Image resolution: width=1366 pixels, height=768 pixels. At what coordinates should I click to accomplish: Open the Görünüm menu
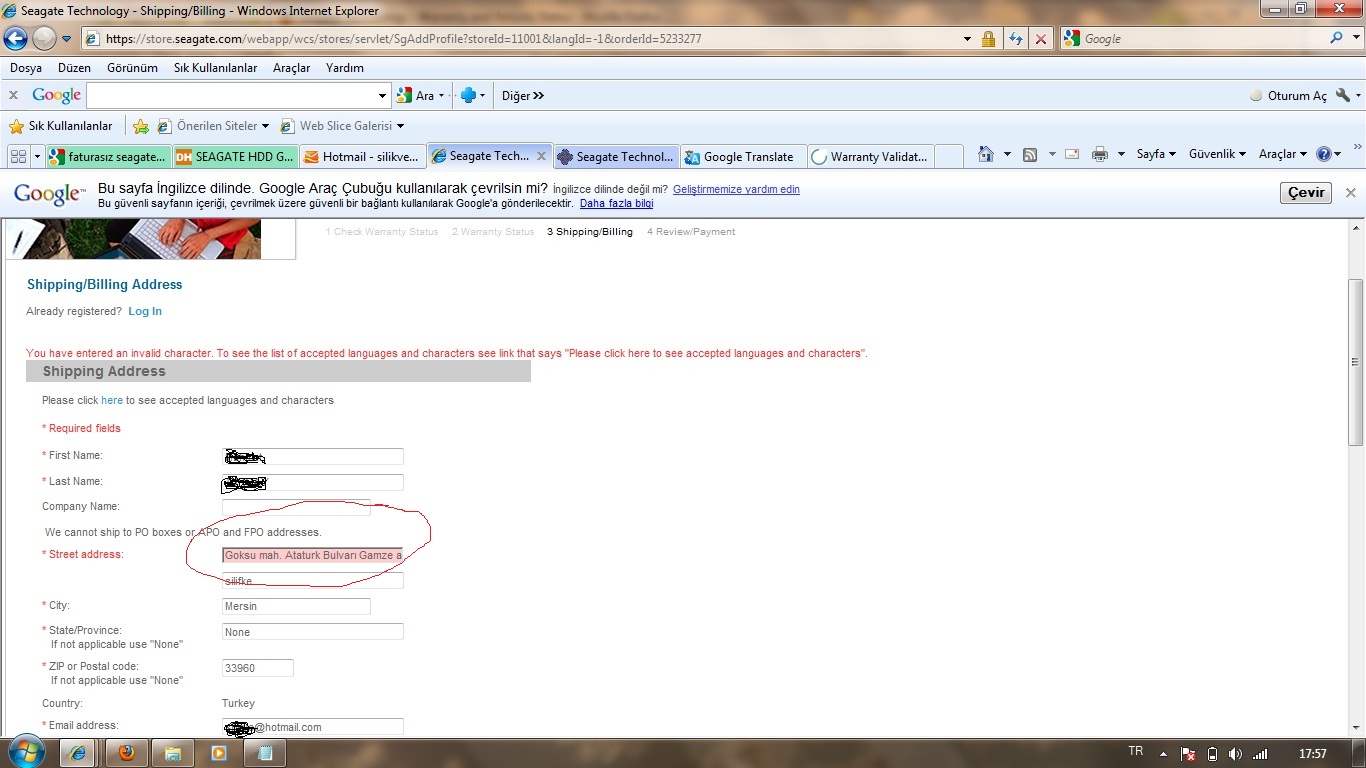[132, 68]
